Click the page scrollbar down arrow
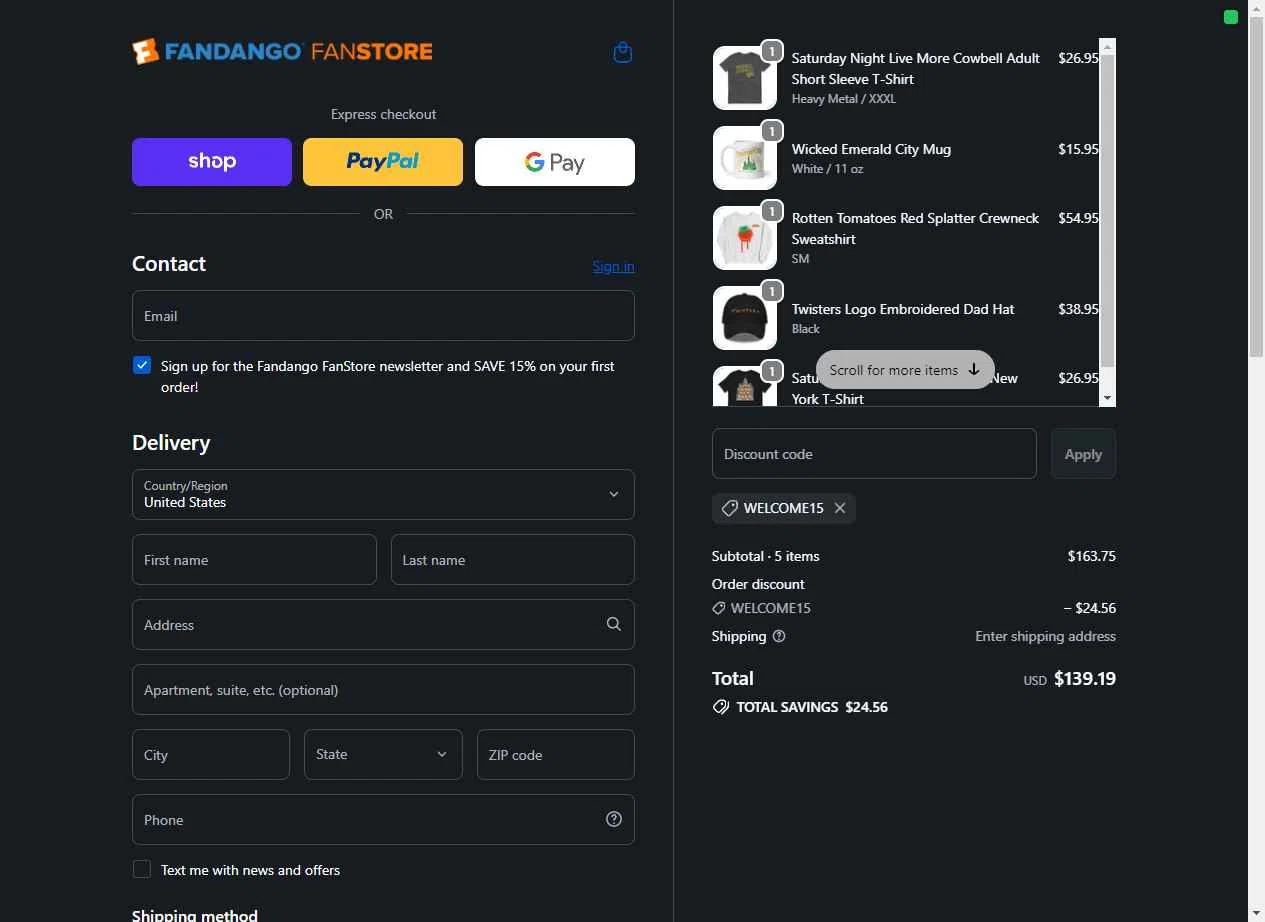 pos(1256,913)
